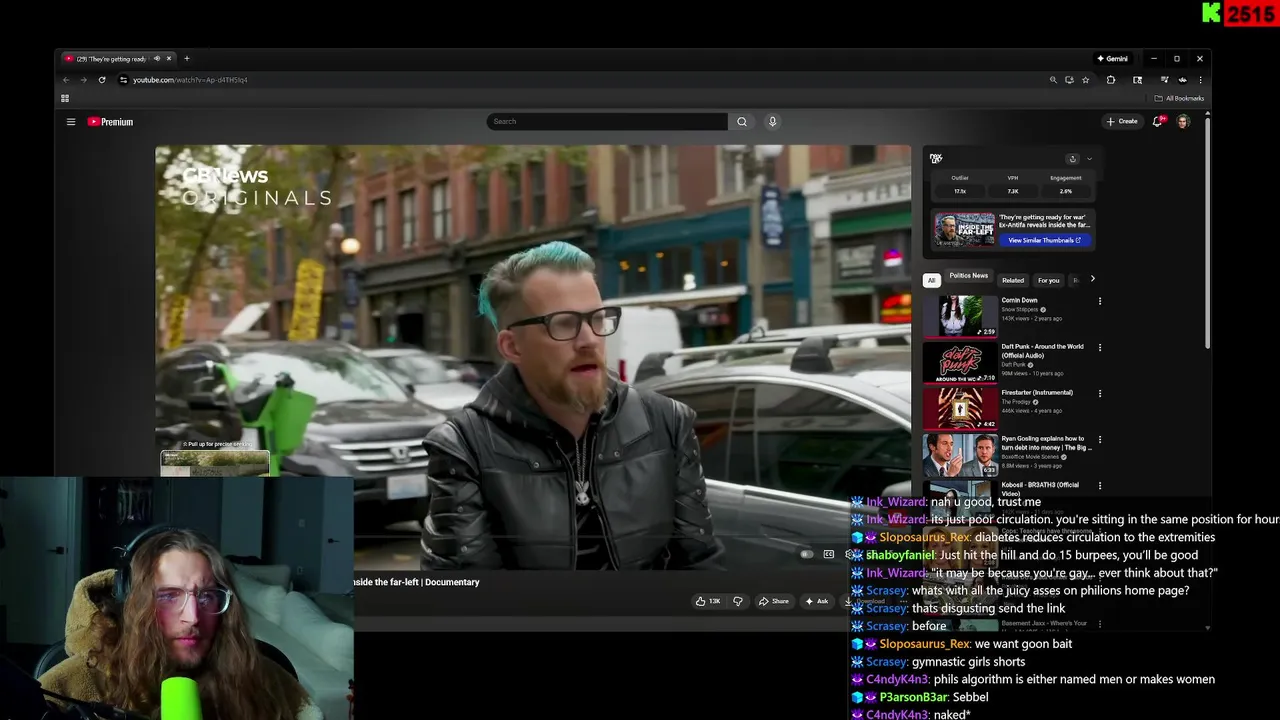Click install app icon in address bar
Screen dimensions: 1280x720
click(1069, 80)
